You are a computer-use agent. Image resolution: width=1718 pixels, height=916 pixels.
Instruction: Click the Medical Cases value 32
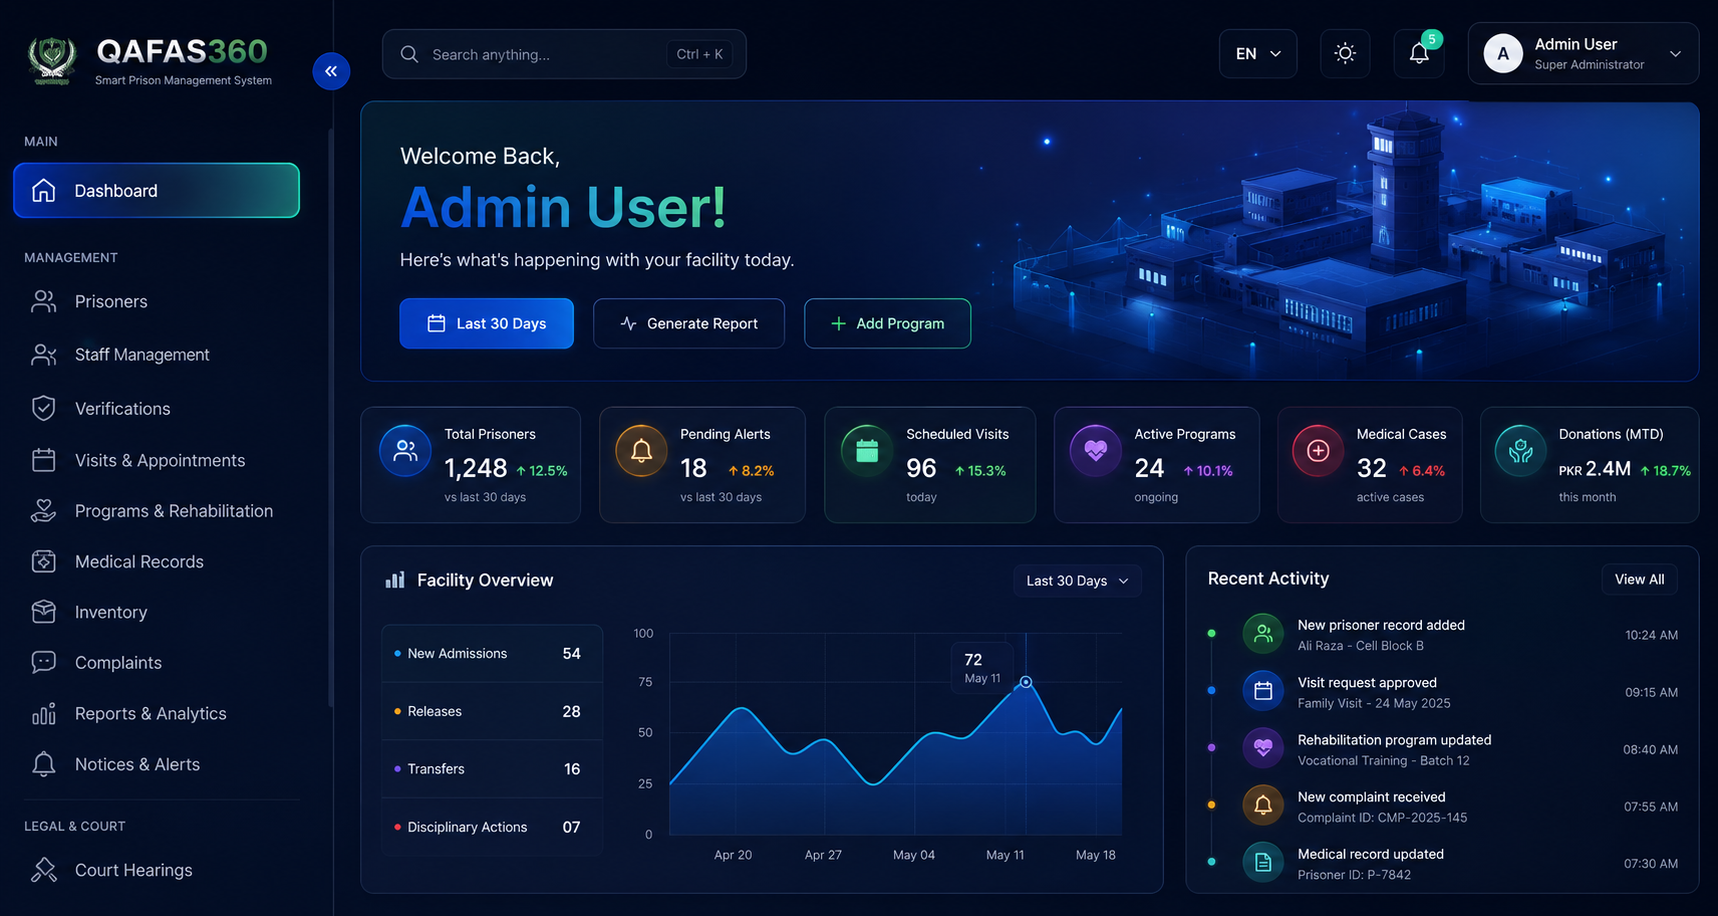pyautogui.click(x=1371, y=468)
